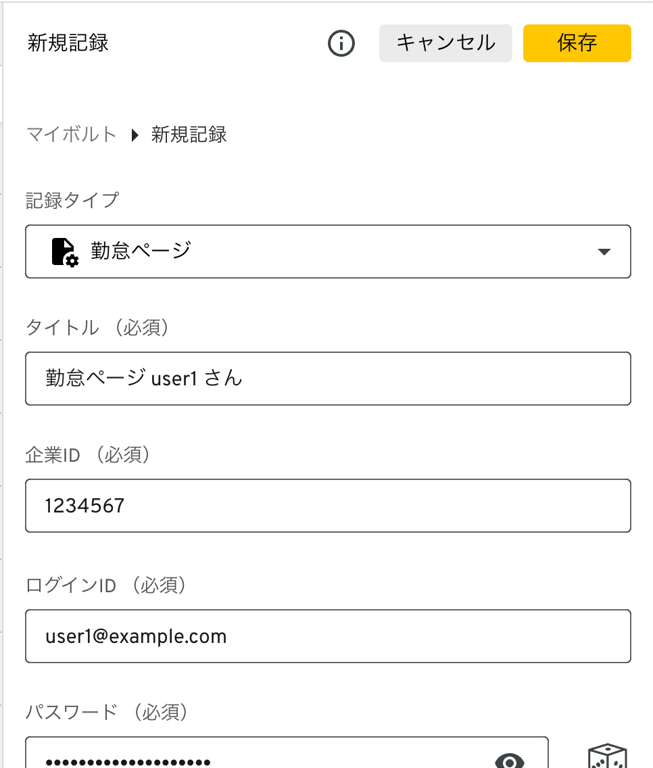Click the パスワード (必須) label
653x768 pixels.
pos(107,712)
